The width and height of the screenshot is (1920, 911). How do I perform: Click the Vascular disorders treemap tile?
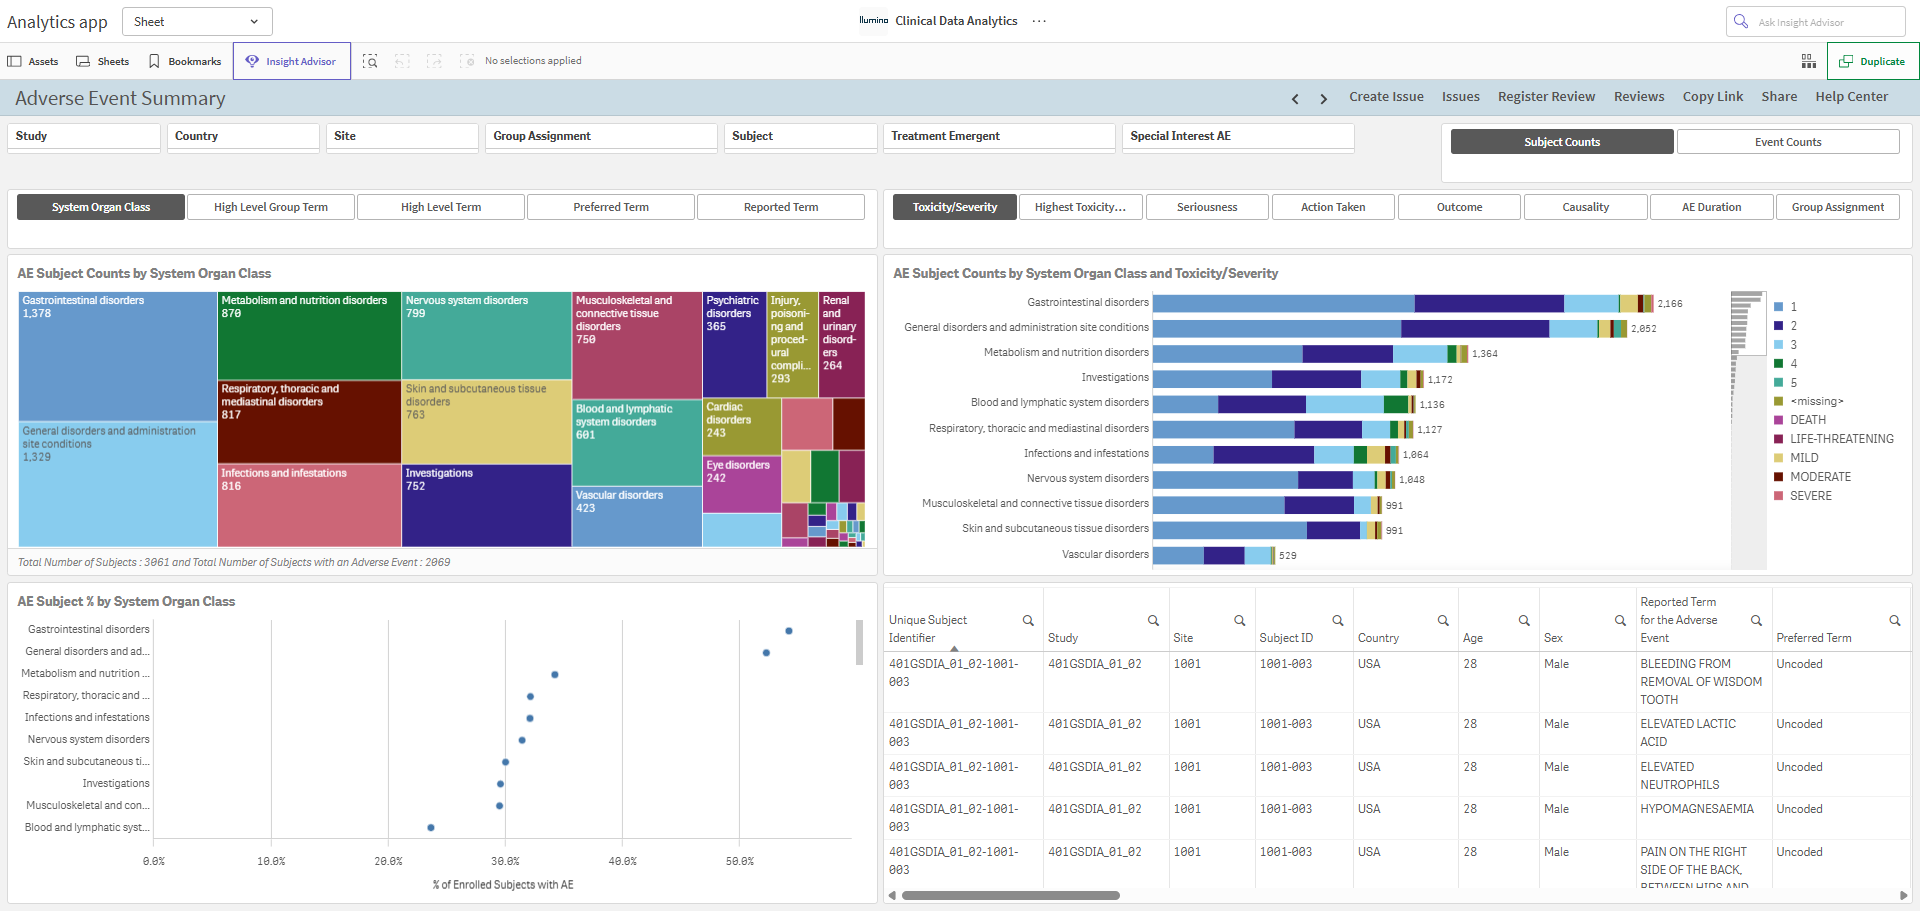637,516
